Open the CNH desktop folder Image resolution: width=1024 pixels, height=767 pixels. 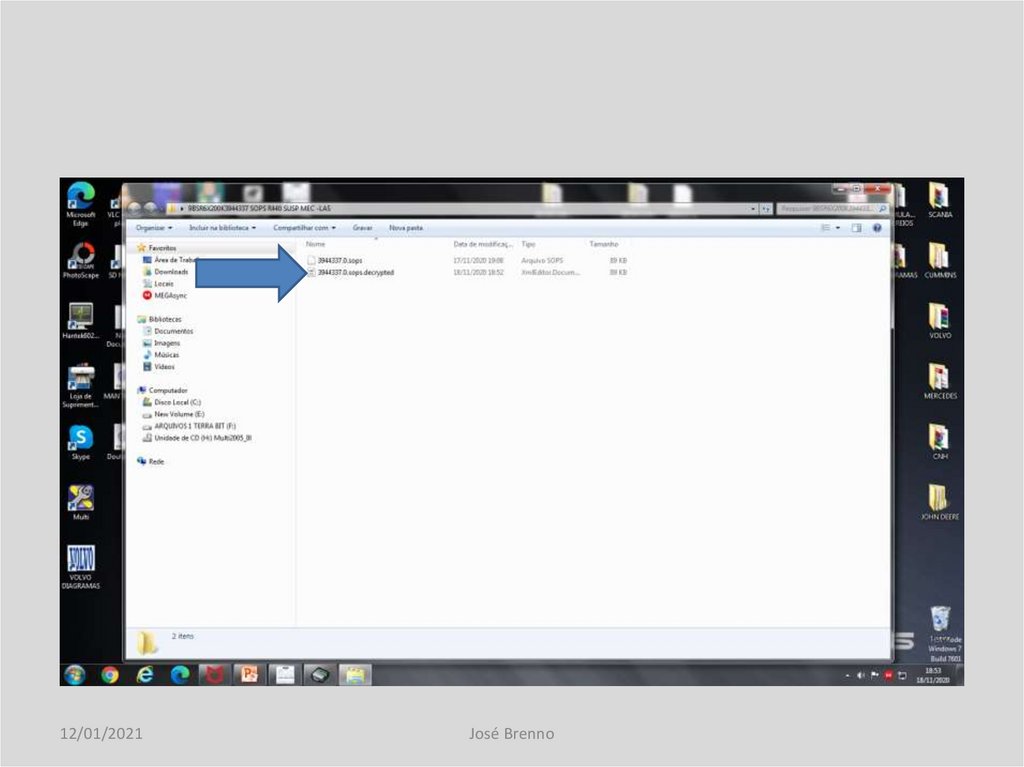(940, 442)
